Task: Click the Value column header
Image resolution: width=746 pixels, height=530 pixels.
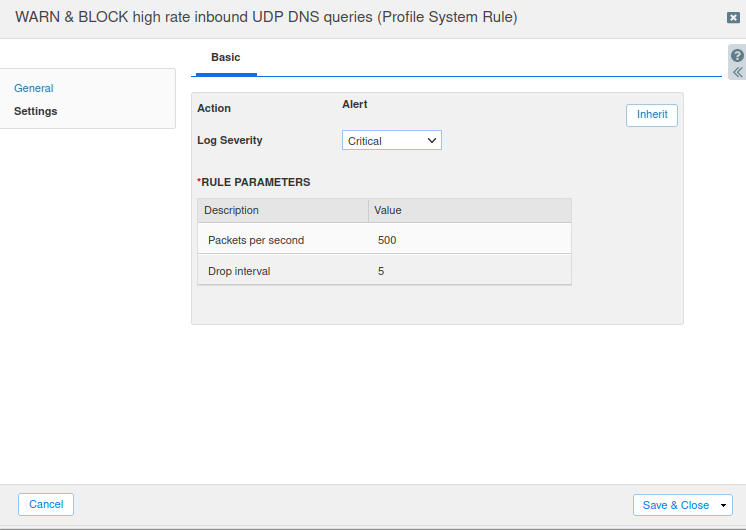Action: click(x=388, y=210)
